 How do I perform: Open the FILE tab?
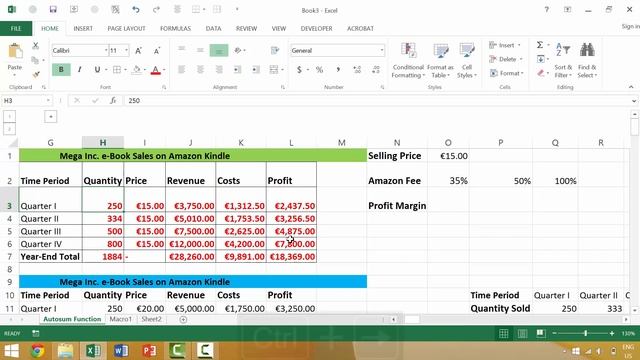pyautogui.click(x=16, y=29)
